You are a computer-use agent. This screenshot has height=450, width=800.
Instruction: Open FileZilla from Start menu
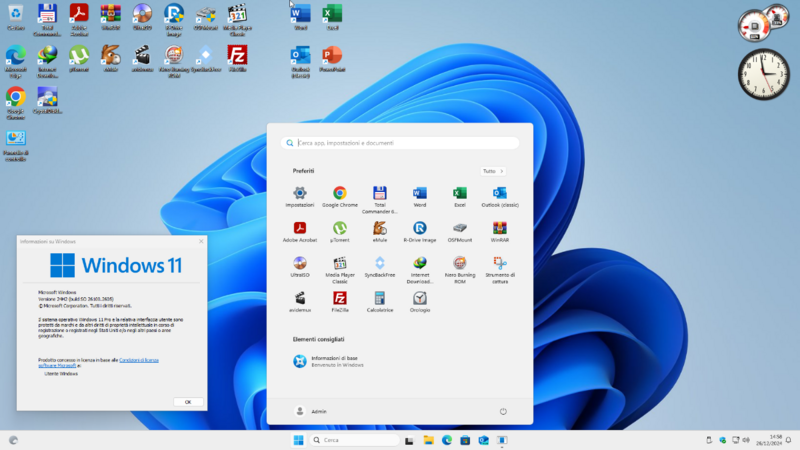pyautogui.click(x=340, y=298)
